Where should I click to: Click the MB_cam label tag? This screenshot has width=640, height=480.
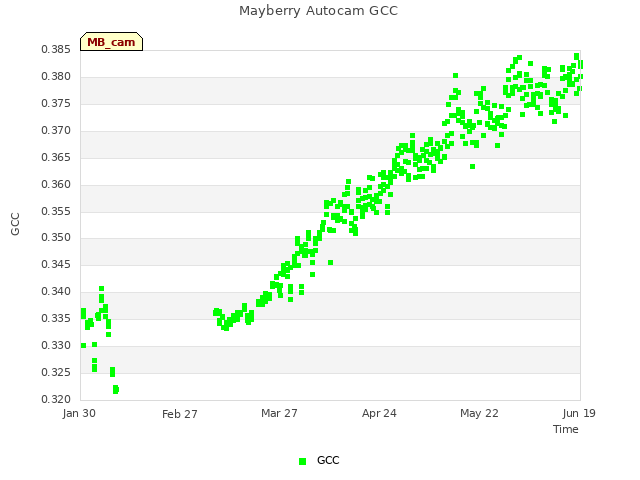(x=111, y=42)
